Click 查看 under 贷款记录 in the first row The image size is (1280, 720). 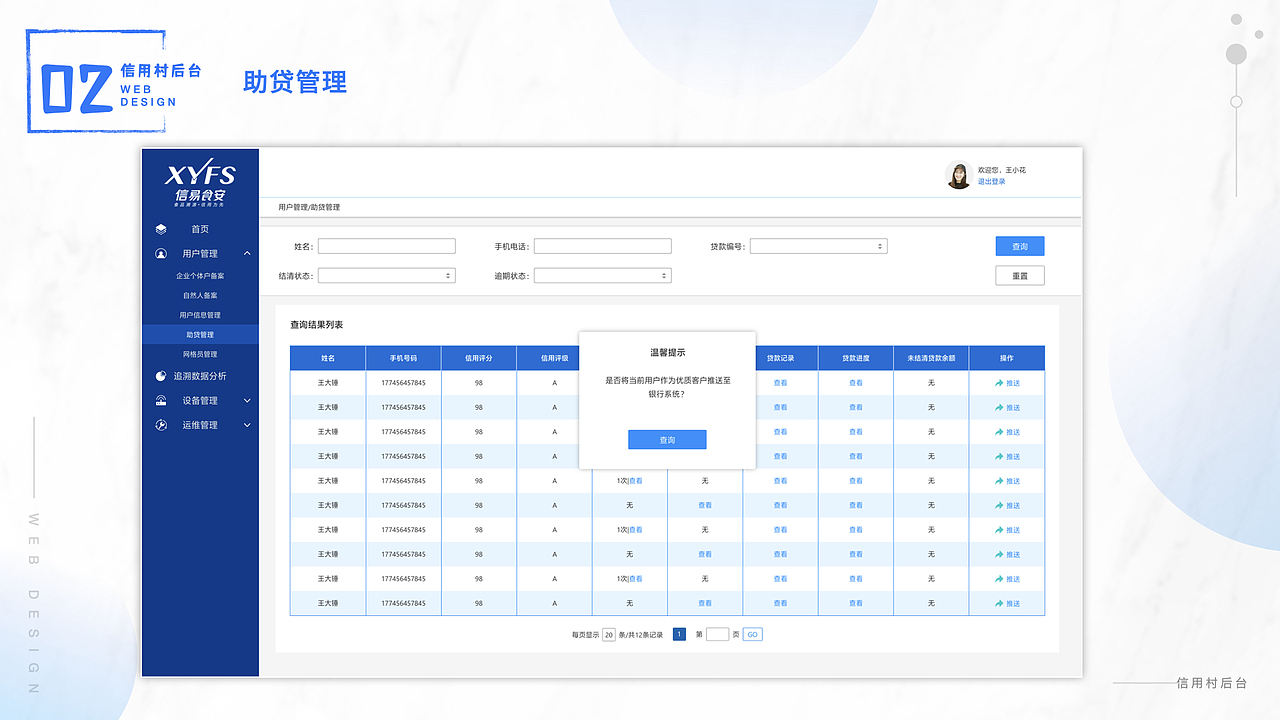[780, 383]
